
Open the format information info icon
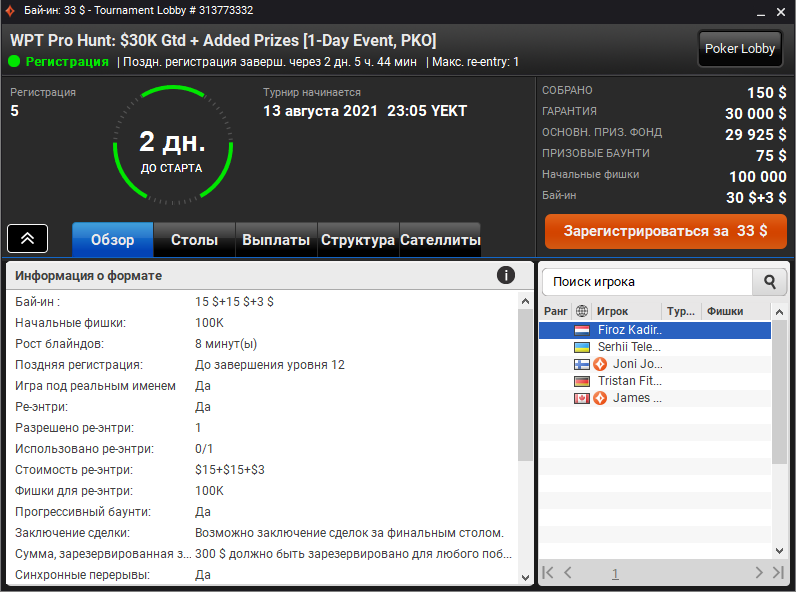[x=506, y=275]
